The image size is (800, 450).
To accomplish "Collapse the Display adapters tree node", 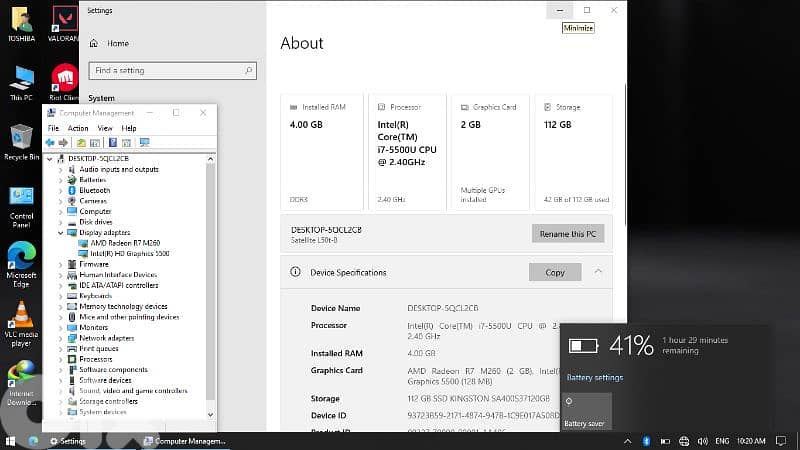I will pyautogui.click(x=61, y=232).
